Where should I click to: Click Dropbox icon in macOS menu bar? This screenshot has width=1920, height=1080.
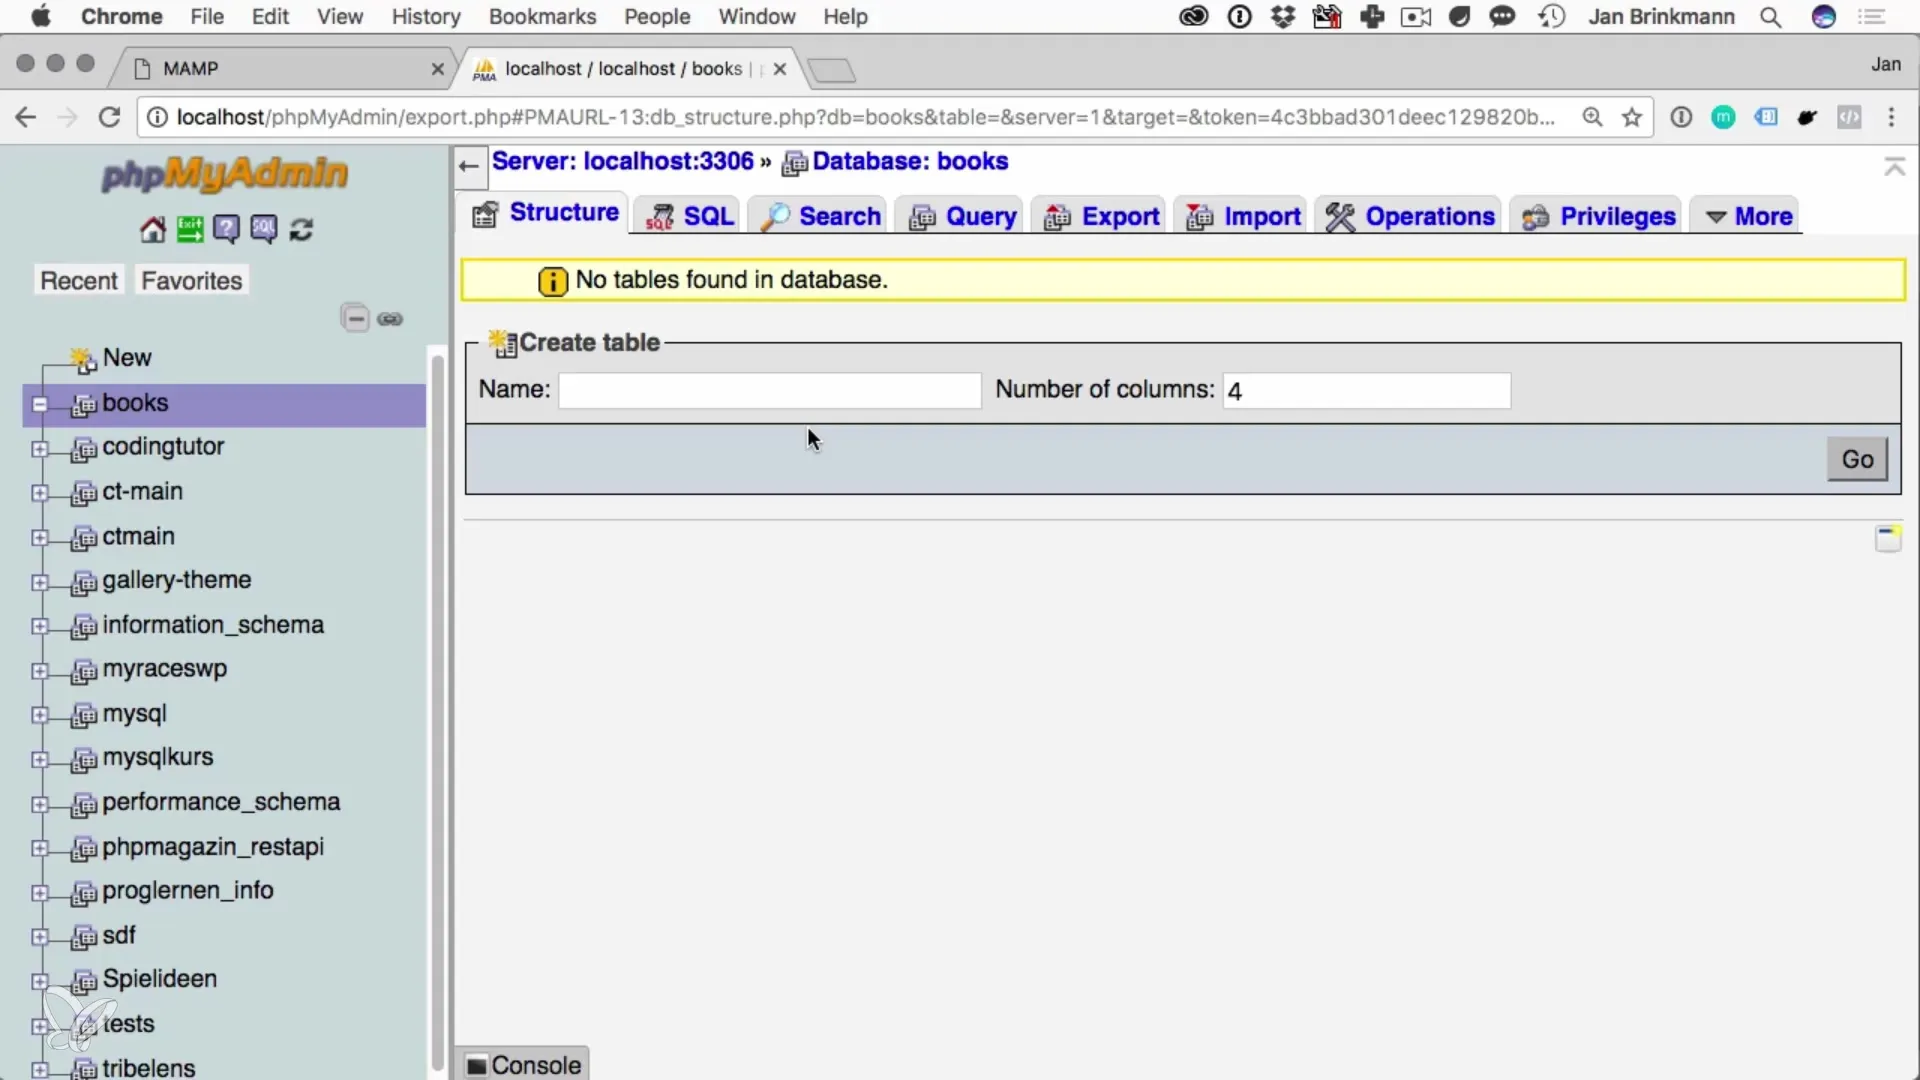(x=1283, y=17)
